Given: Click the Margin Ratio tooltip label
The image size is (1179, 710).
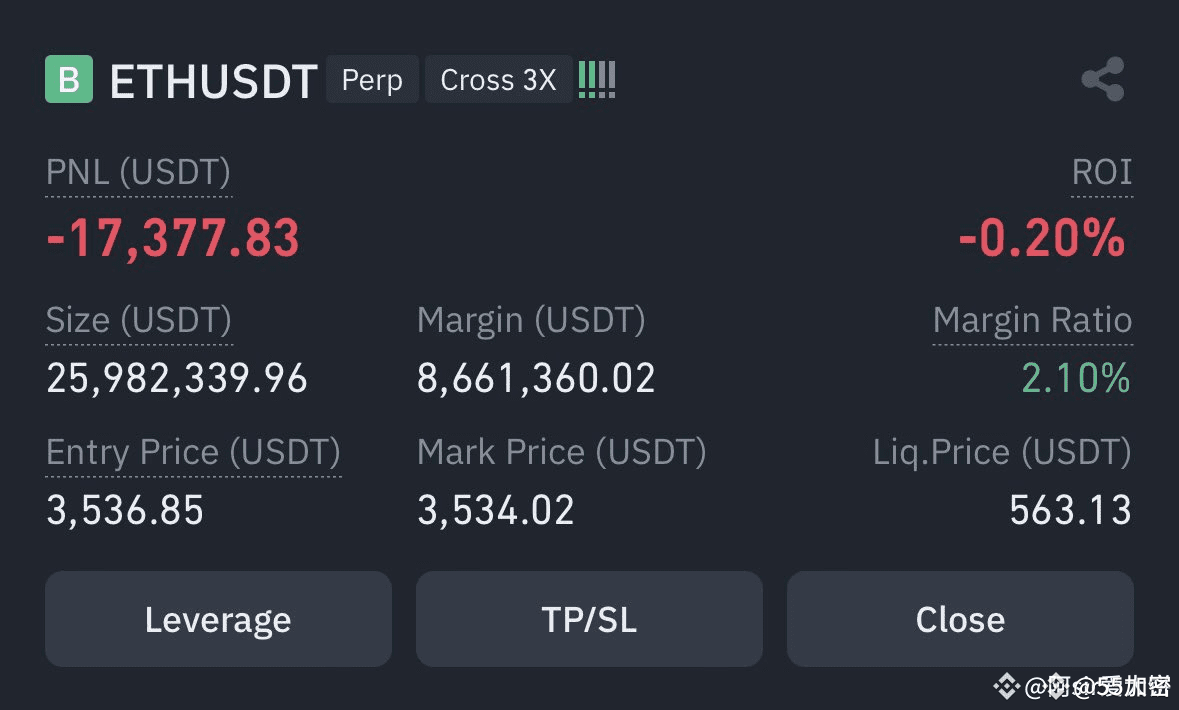Looking at the screenshot, I should pos(1032,320).
